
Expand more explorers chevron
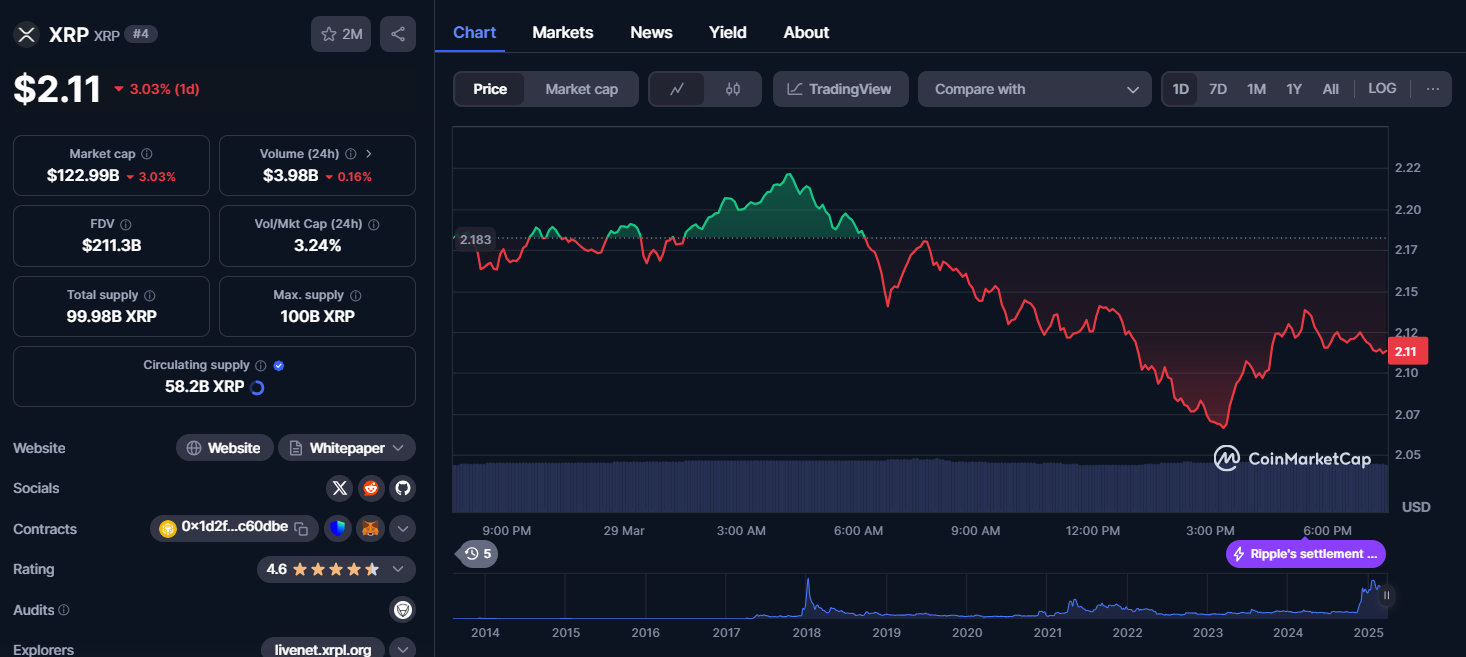coord(402,649)
